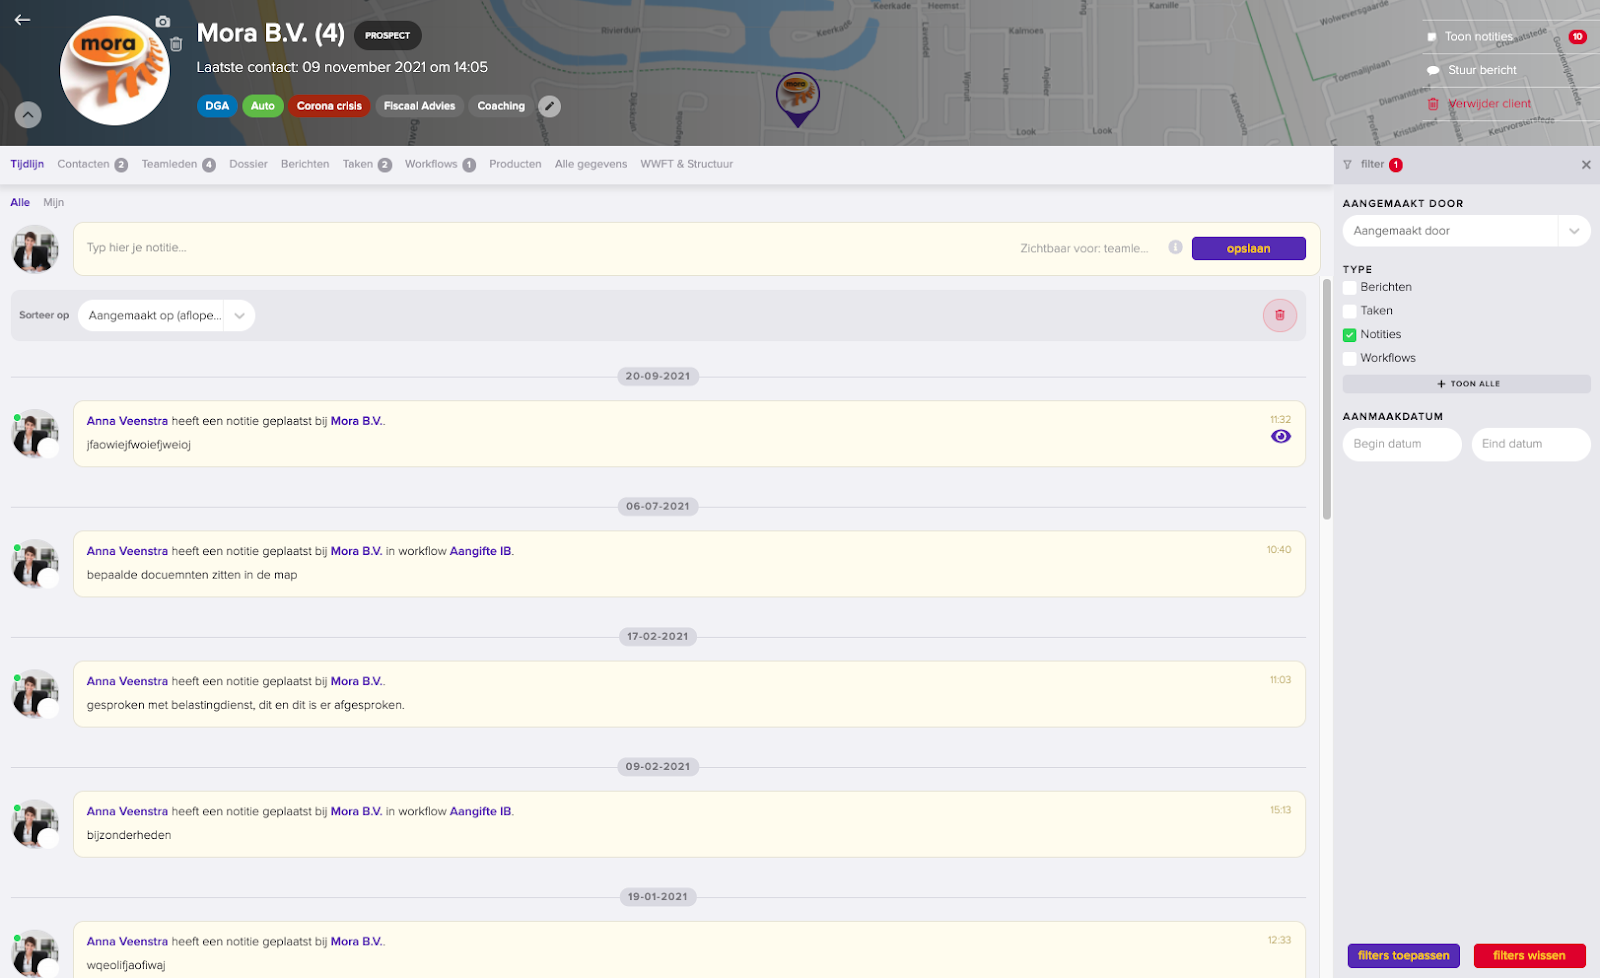Click the Aangifte IB link in 06-07-2021 note

pos(480,551)
